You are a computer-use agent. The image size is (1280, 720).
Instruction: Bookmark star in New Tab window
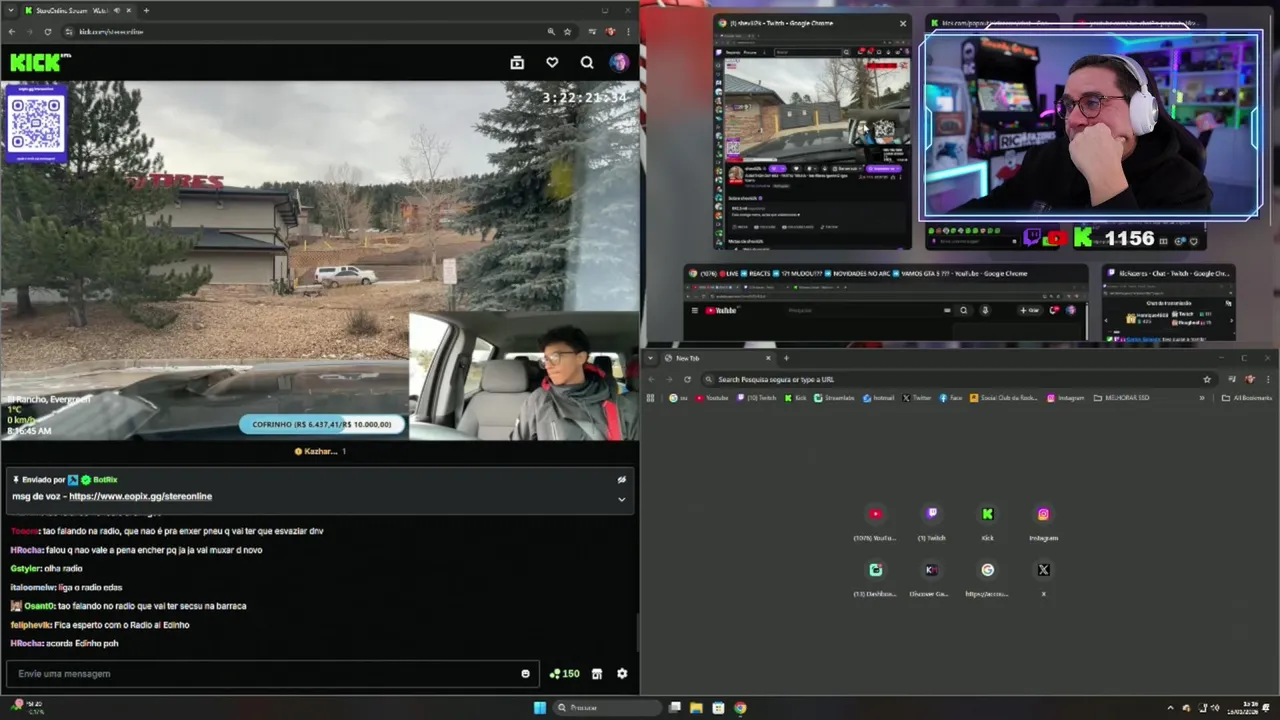pos(1207,379)
